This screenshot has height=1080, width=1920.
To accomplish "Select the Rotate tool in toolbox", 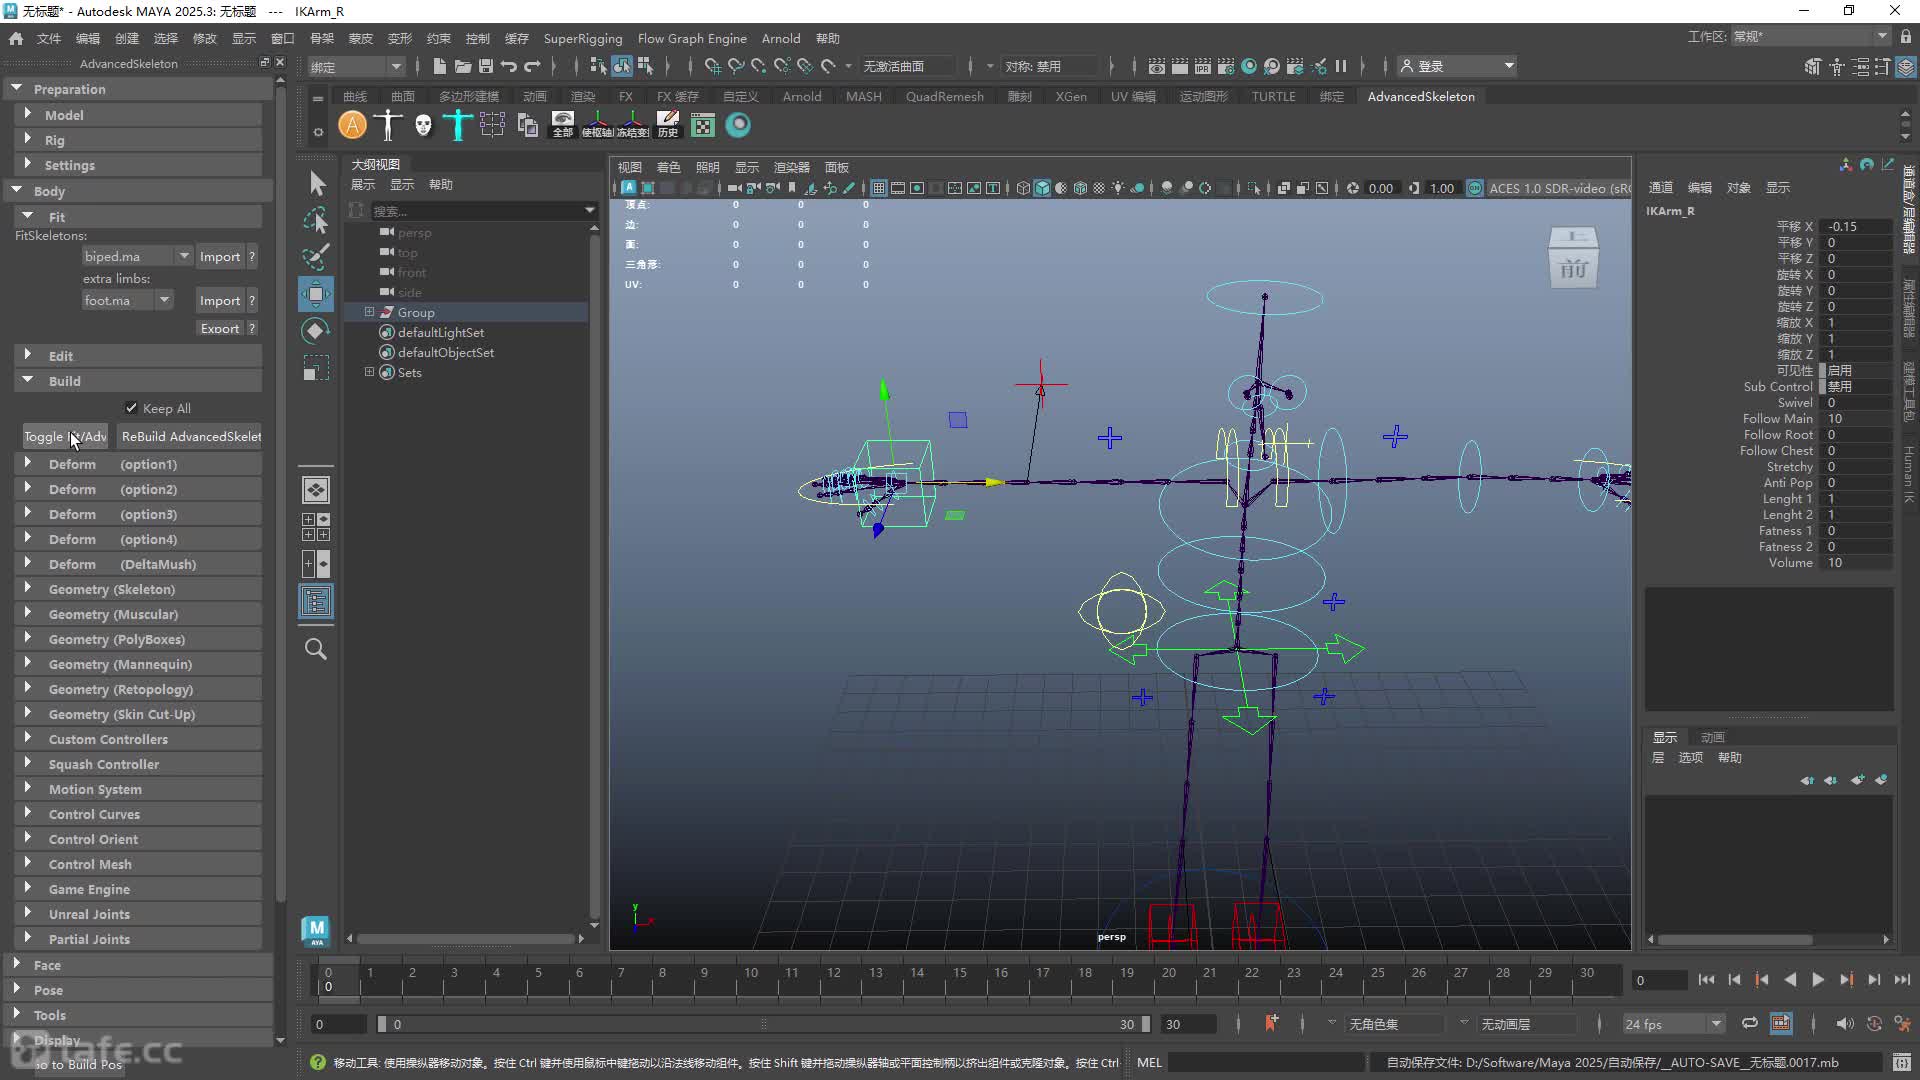I will 316,331.
